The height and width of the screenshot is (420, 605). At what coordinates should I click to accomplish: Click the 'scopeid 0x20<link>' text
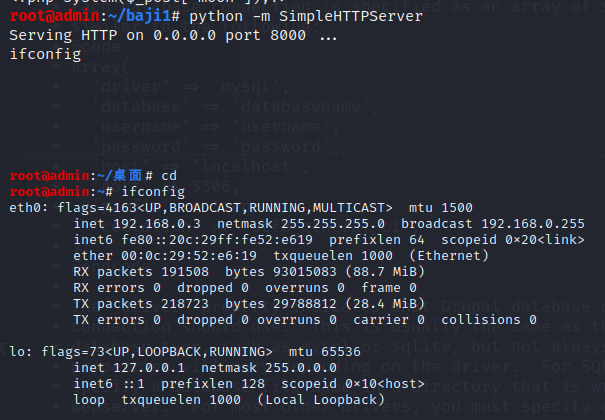[x=513, y=240]
